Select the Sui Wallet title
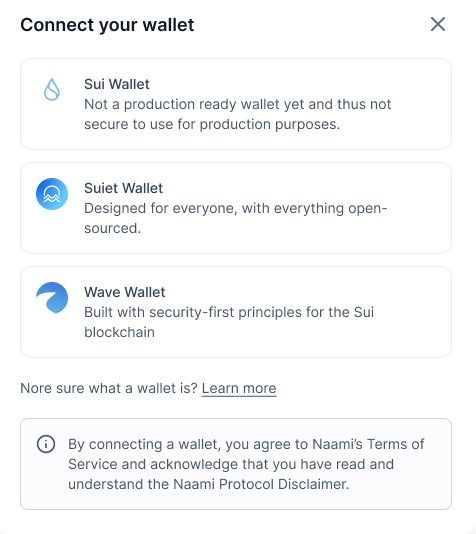Viewport: 476px width, 534px height. 117,84
